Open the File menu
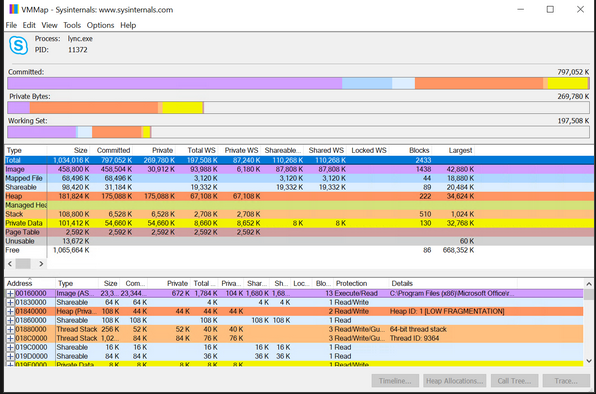 tap(11, 25)
